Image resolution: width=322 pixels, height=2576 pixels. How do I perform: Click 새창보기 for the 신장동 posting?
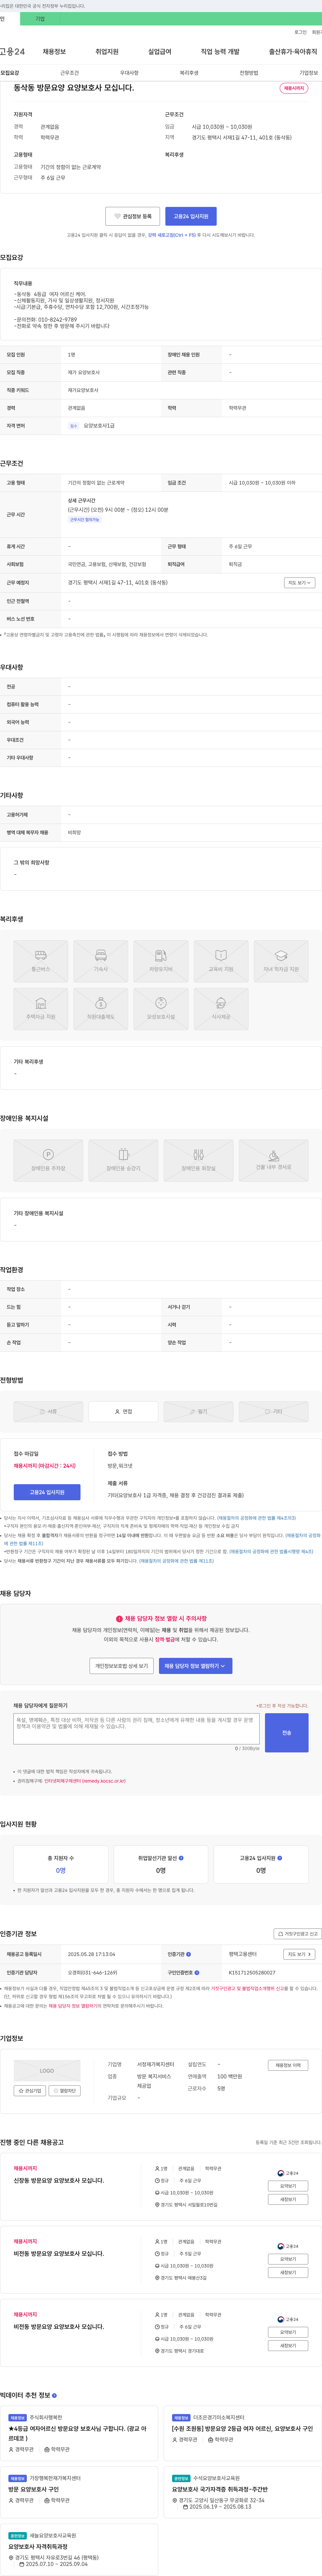pyautogui.click(x=288, y=2199)
